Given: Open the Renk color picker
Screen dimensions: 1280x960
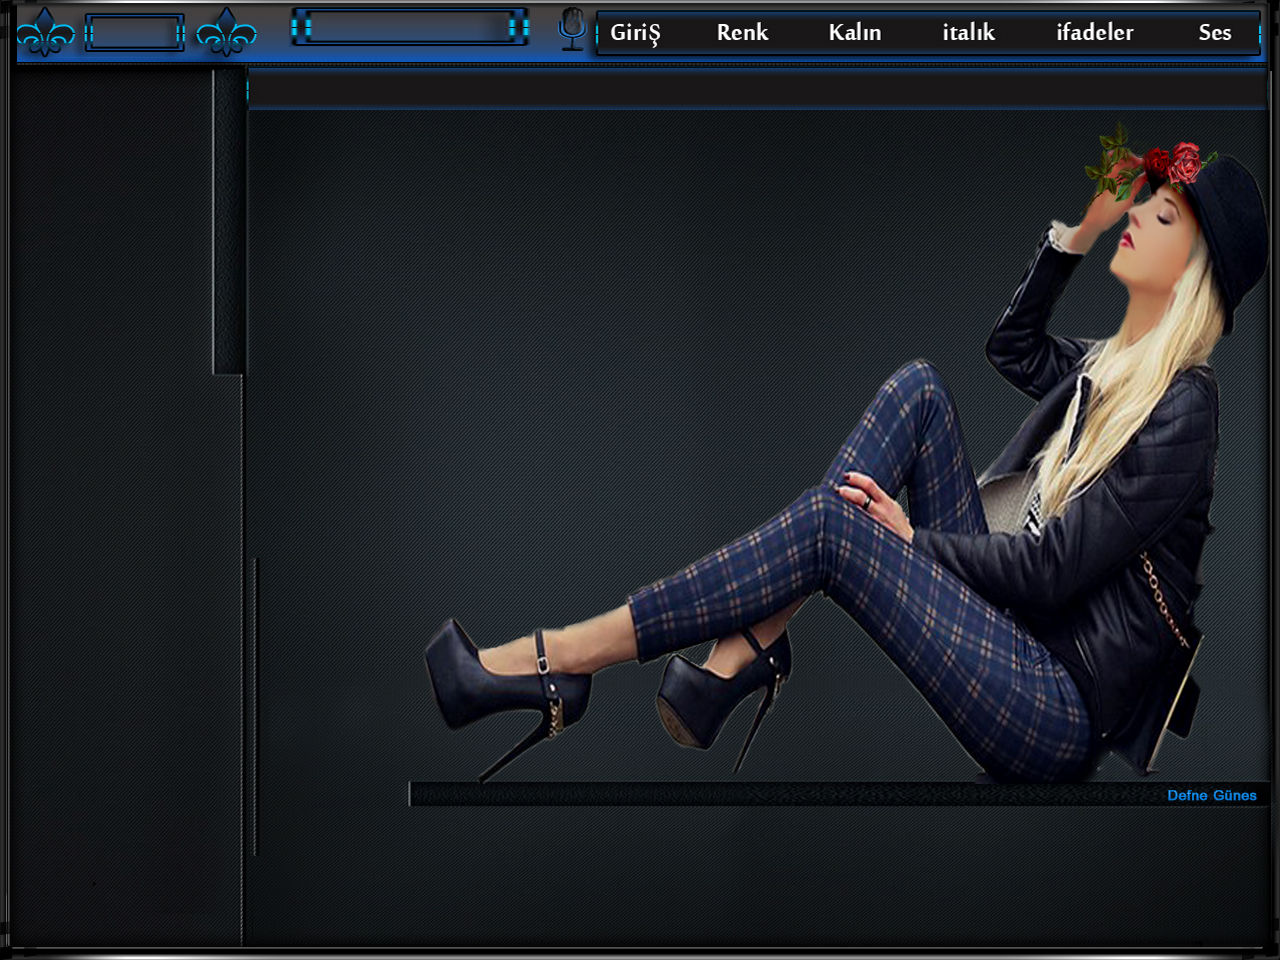Looking at the screenshot, I should [742, 33].
